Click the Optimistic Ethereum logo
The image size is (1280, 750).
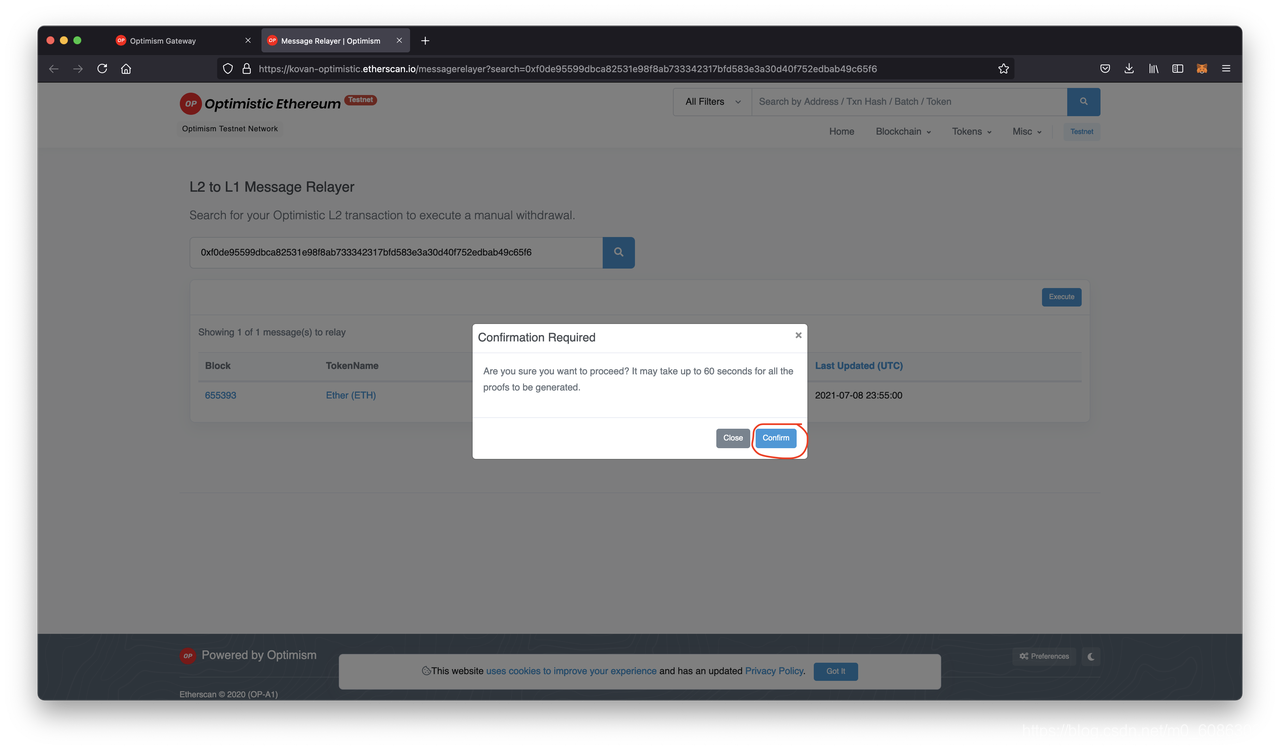click(x=260, y=103)
